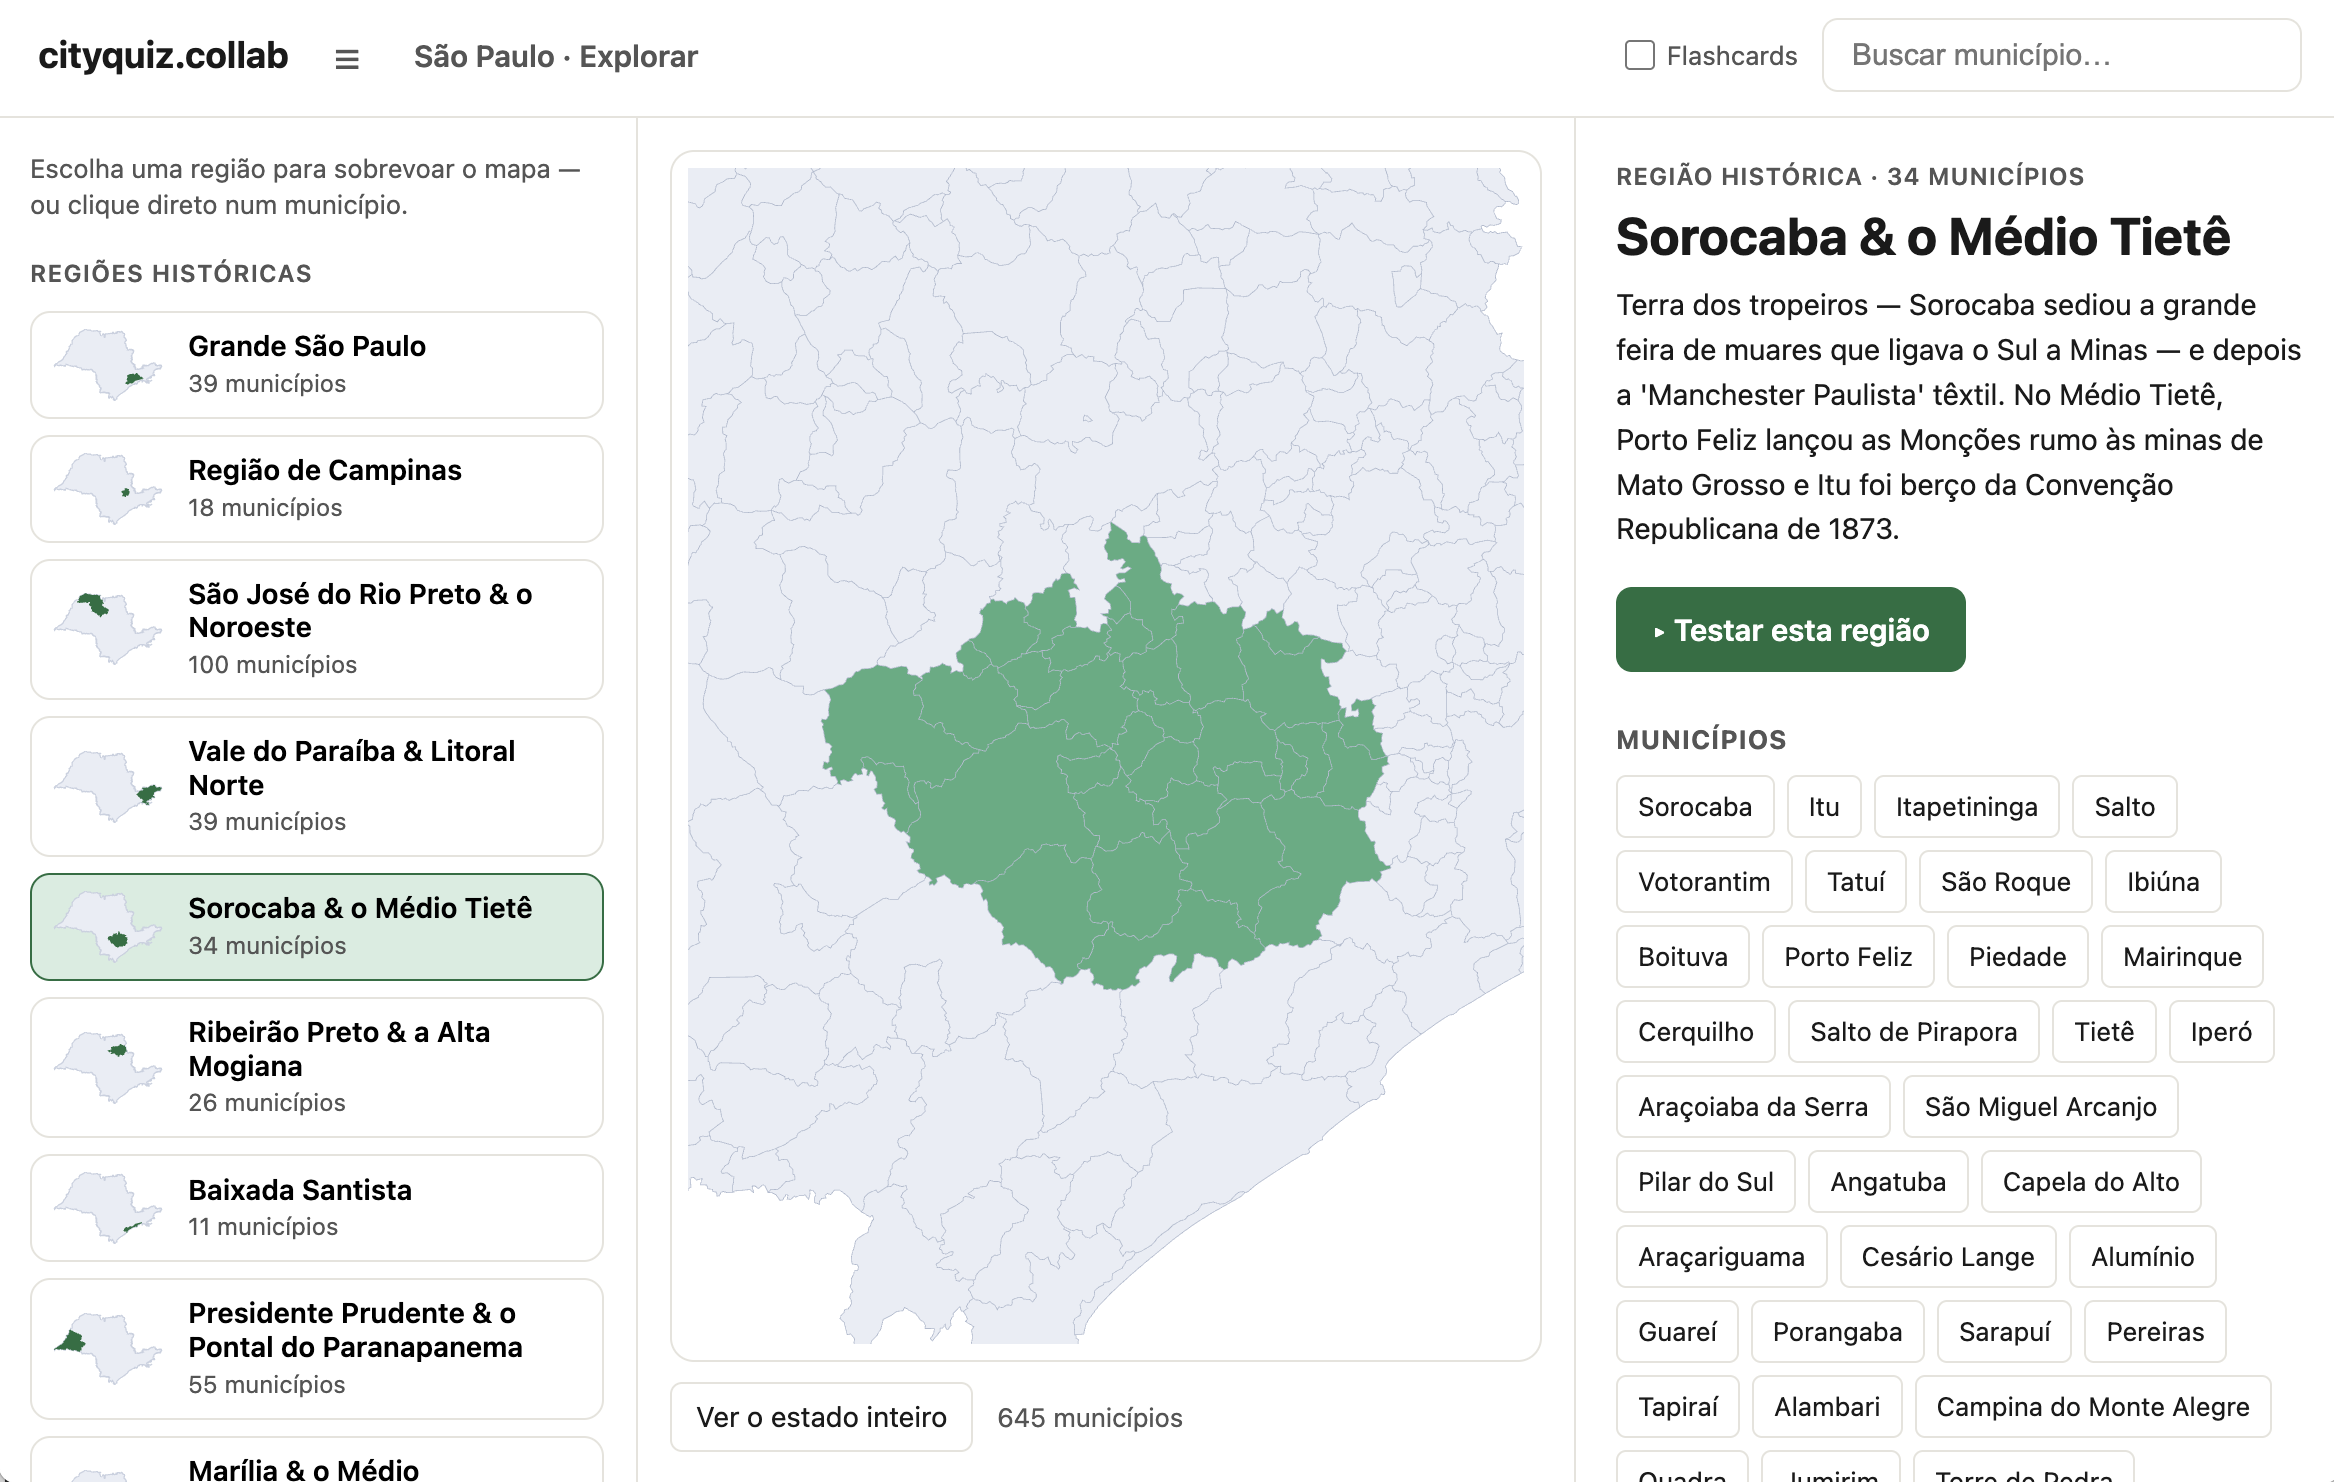Select the Araçoiaba da Serra chip
2334x1482 pixels.
(1753, 1107)
